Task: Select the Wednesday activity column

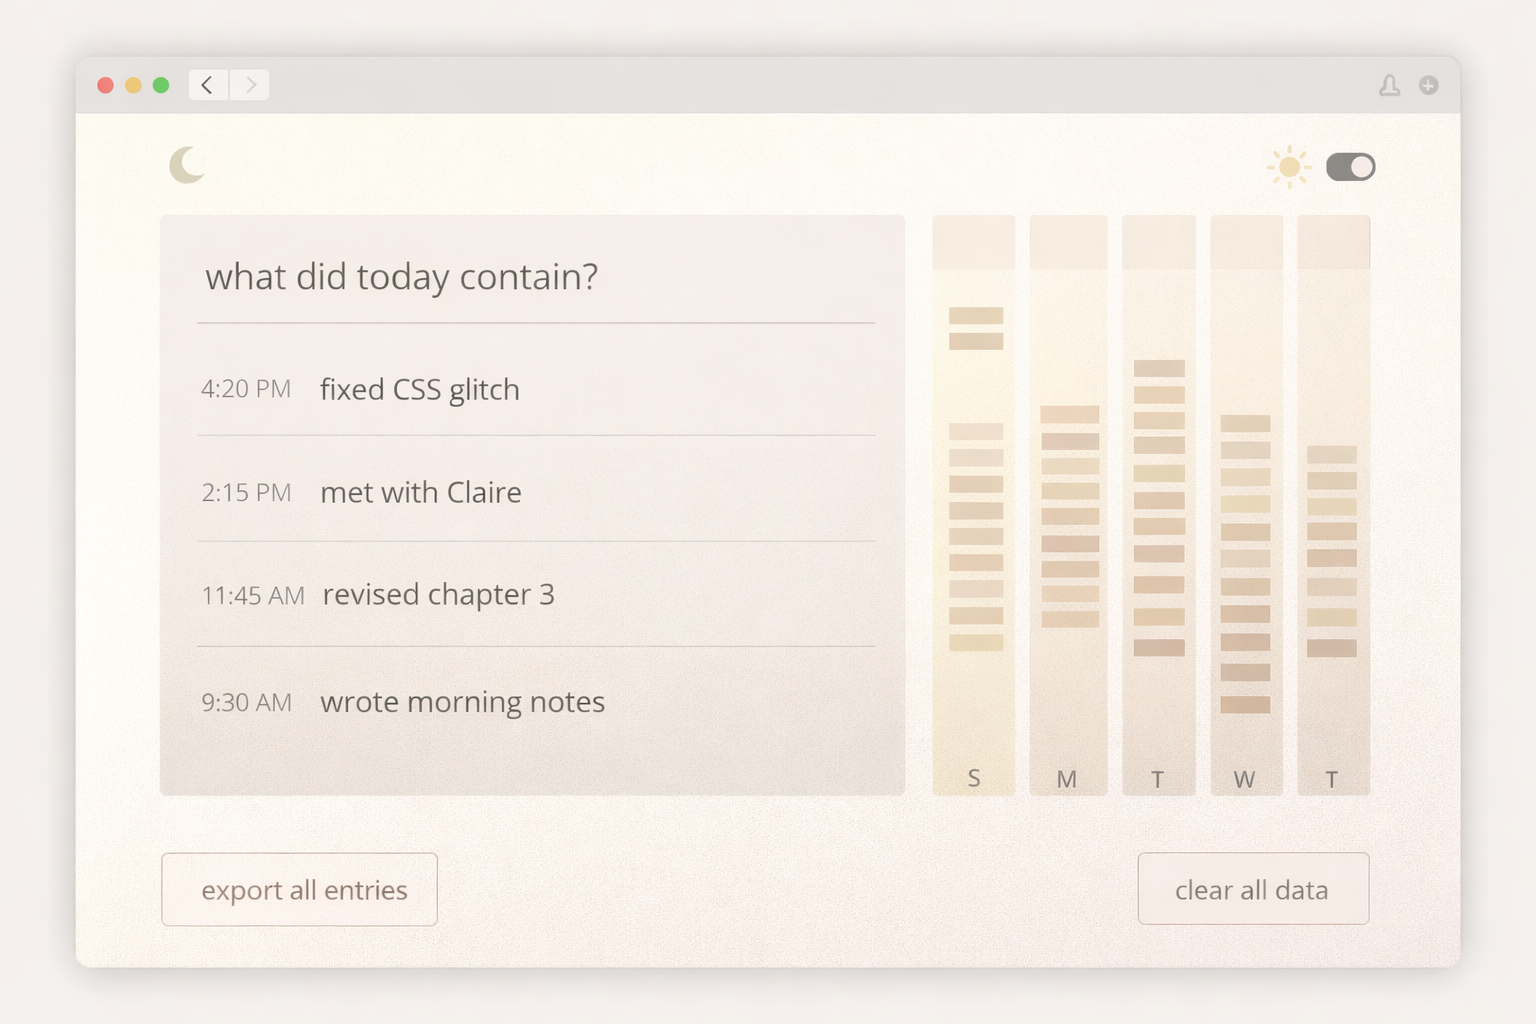Action: [1246, 500]
